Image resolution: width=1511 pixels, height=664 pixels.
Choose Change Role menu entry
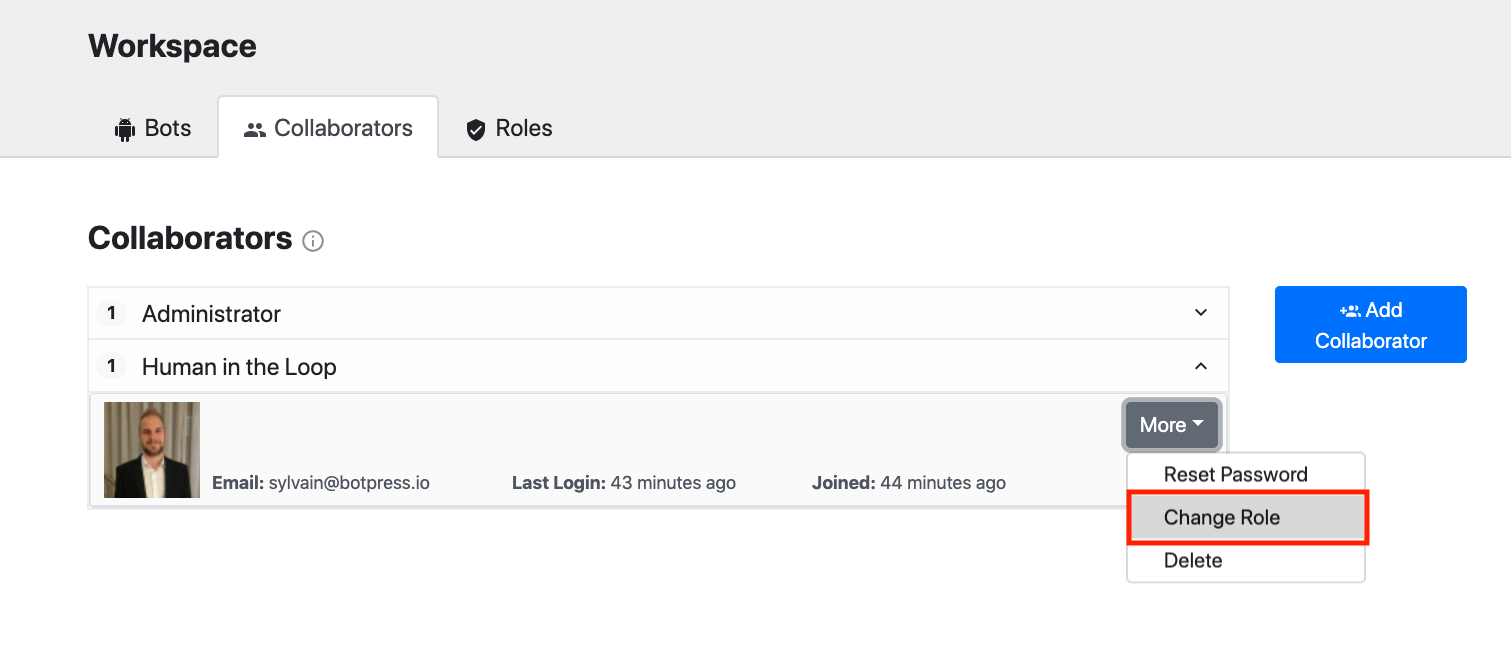(x=1246, y=517)
